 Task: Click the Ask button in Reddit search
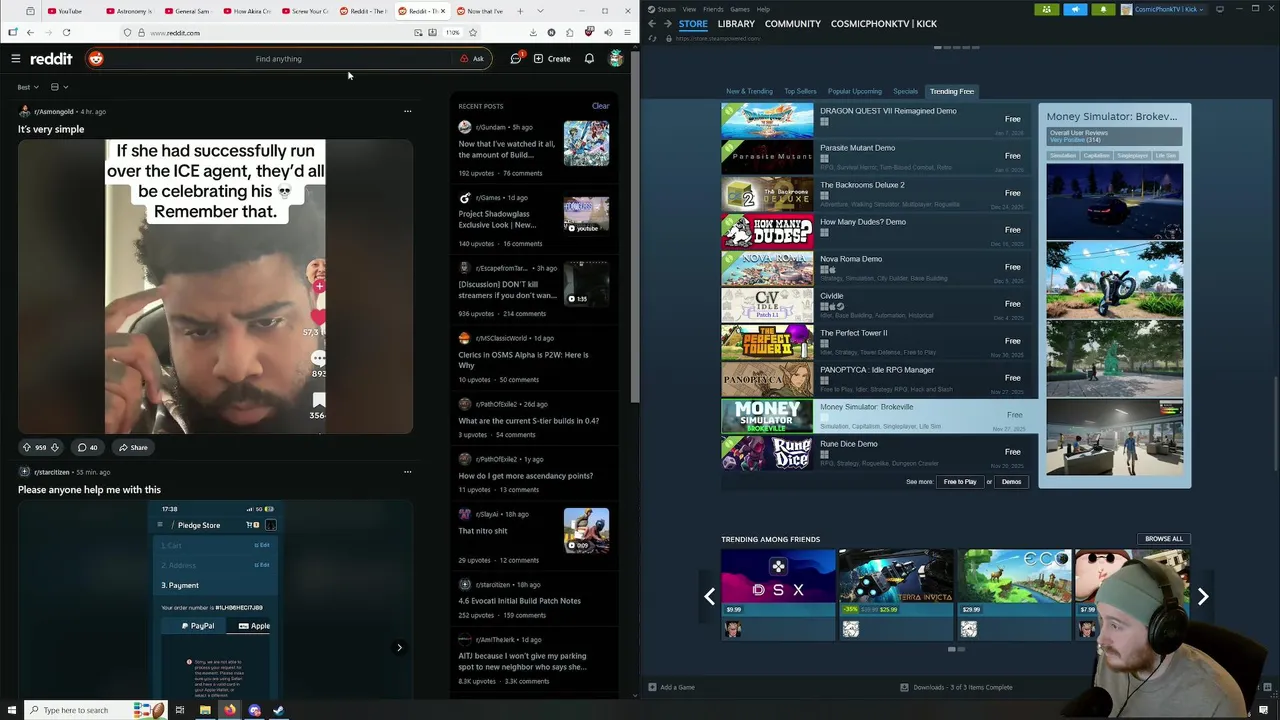click(472, 59)
